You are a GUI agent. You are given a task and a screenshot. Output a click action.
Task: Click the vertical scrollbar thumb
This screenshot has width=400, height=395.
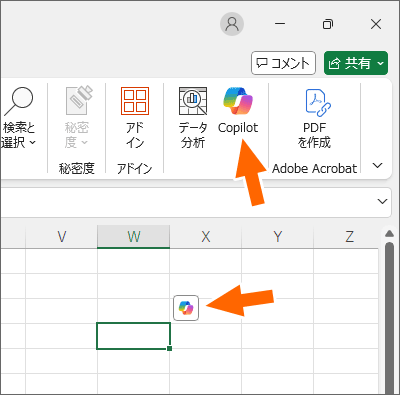click(389, 318)
